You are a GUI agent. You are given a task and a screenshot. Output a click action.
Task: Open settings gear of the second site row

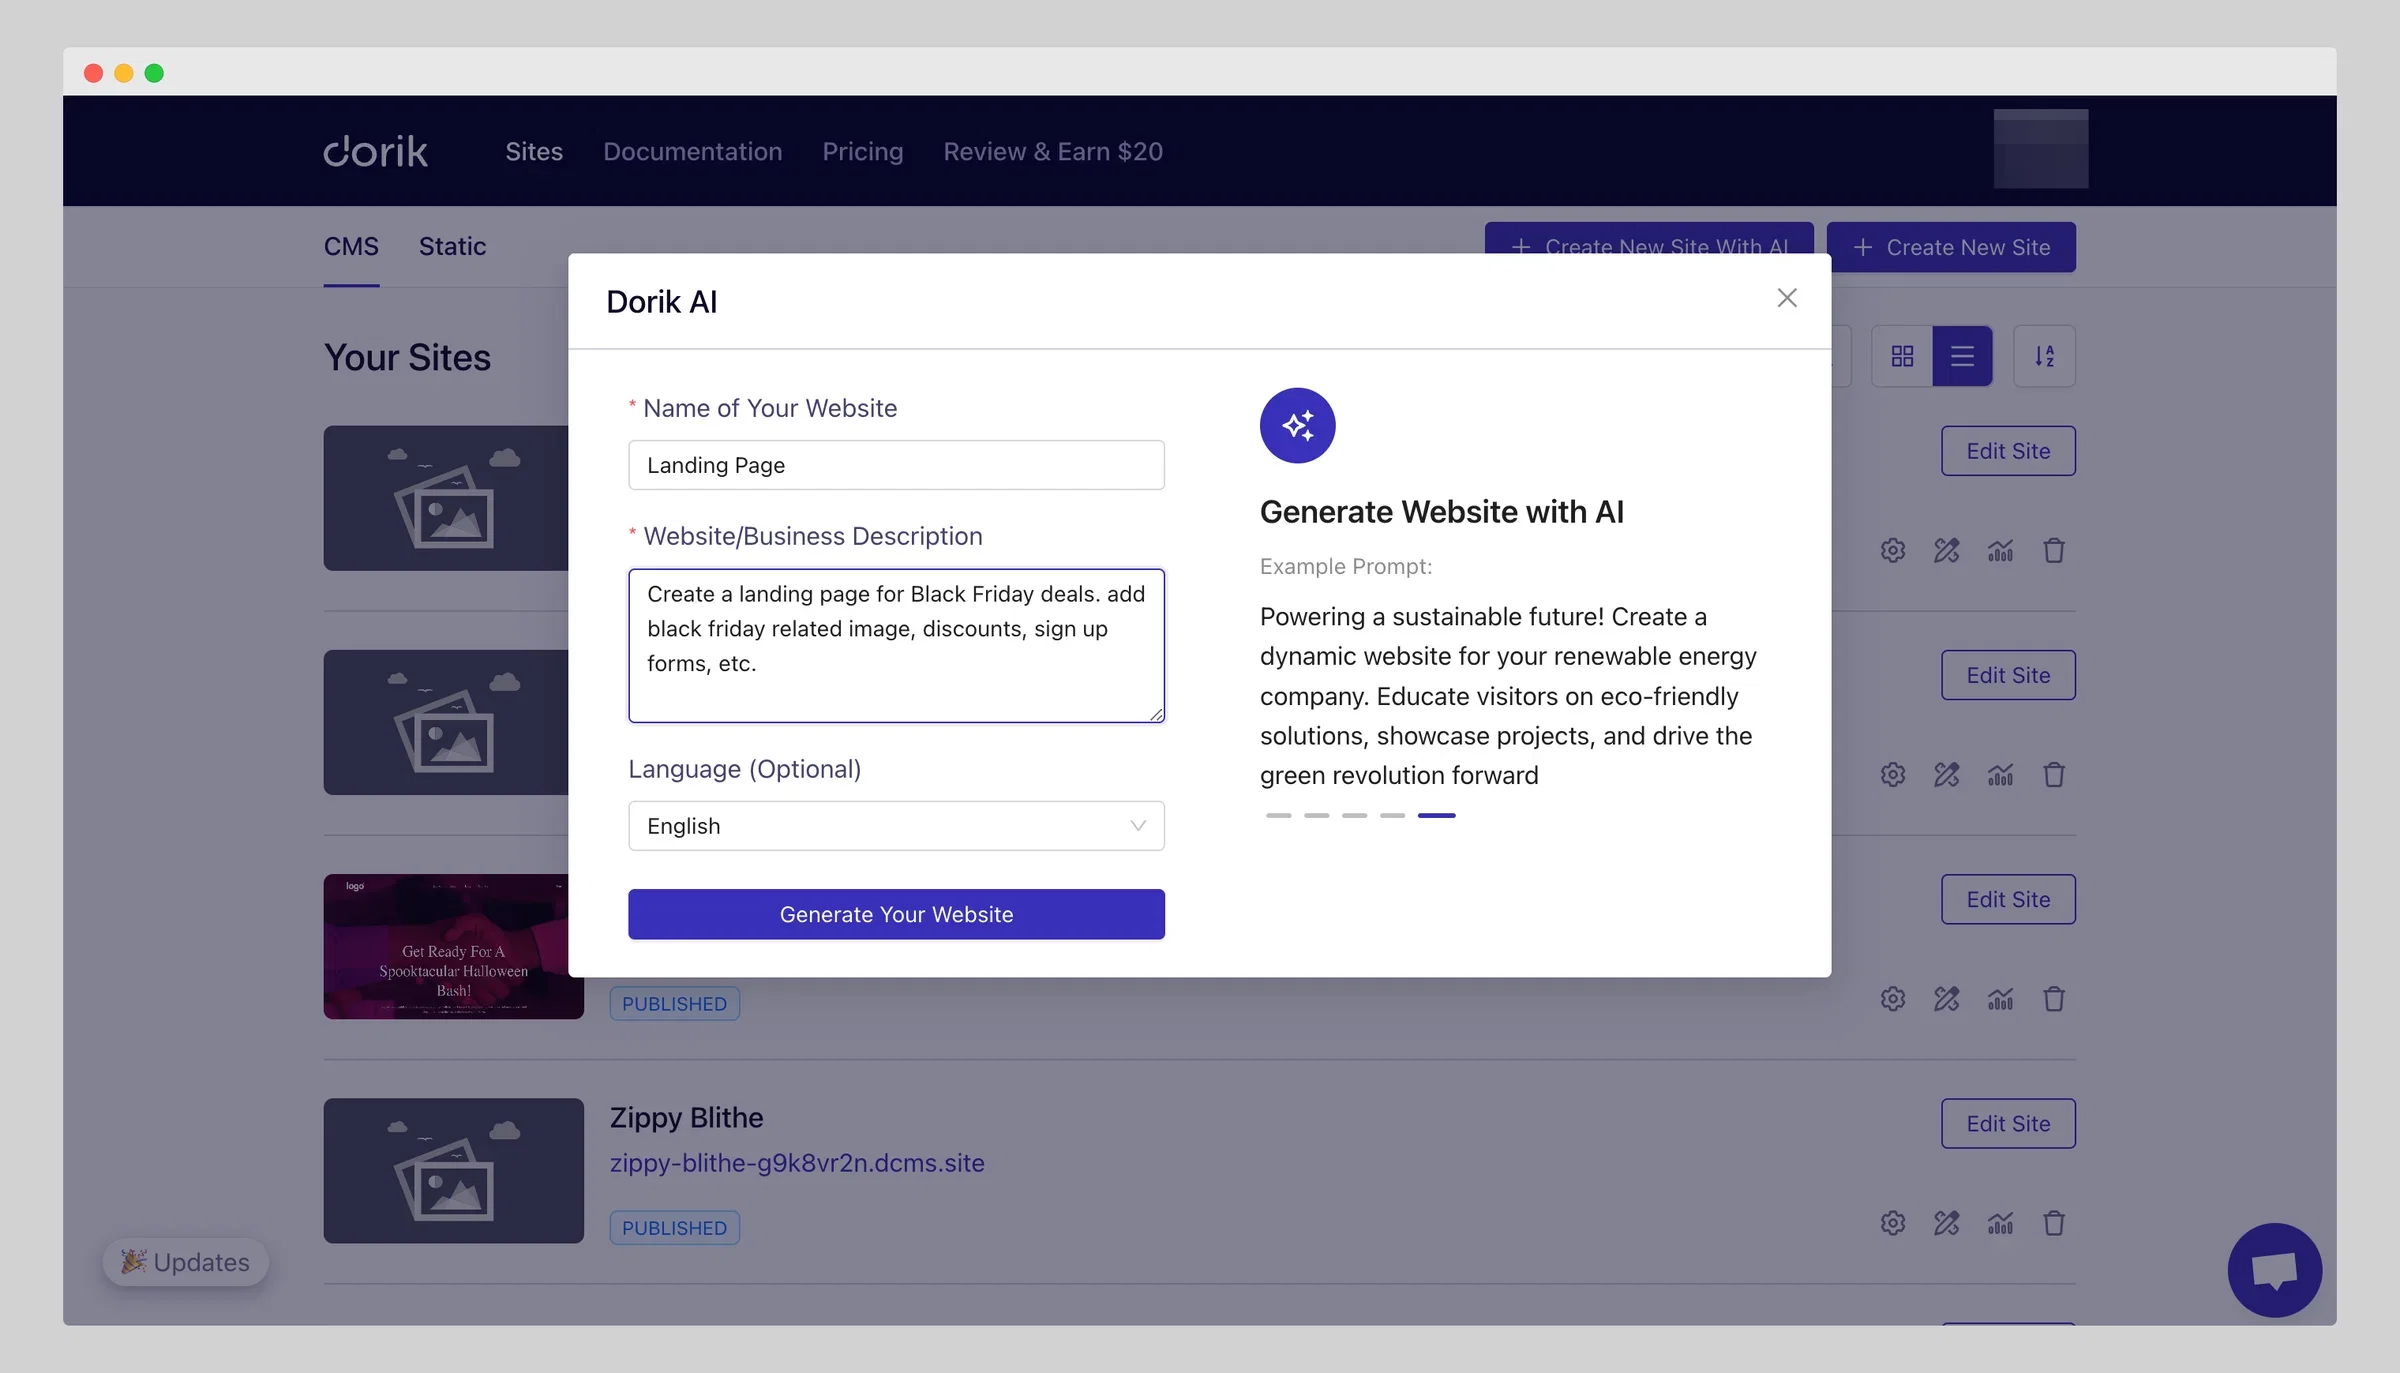tap(1892, 775)
